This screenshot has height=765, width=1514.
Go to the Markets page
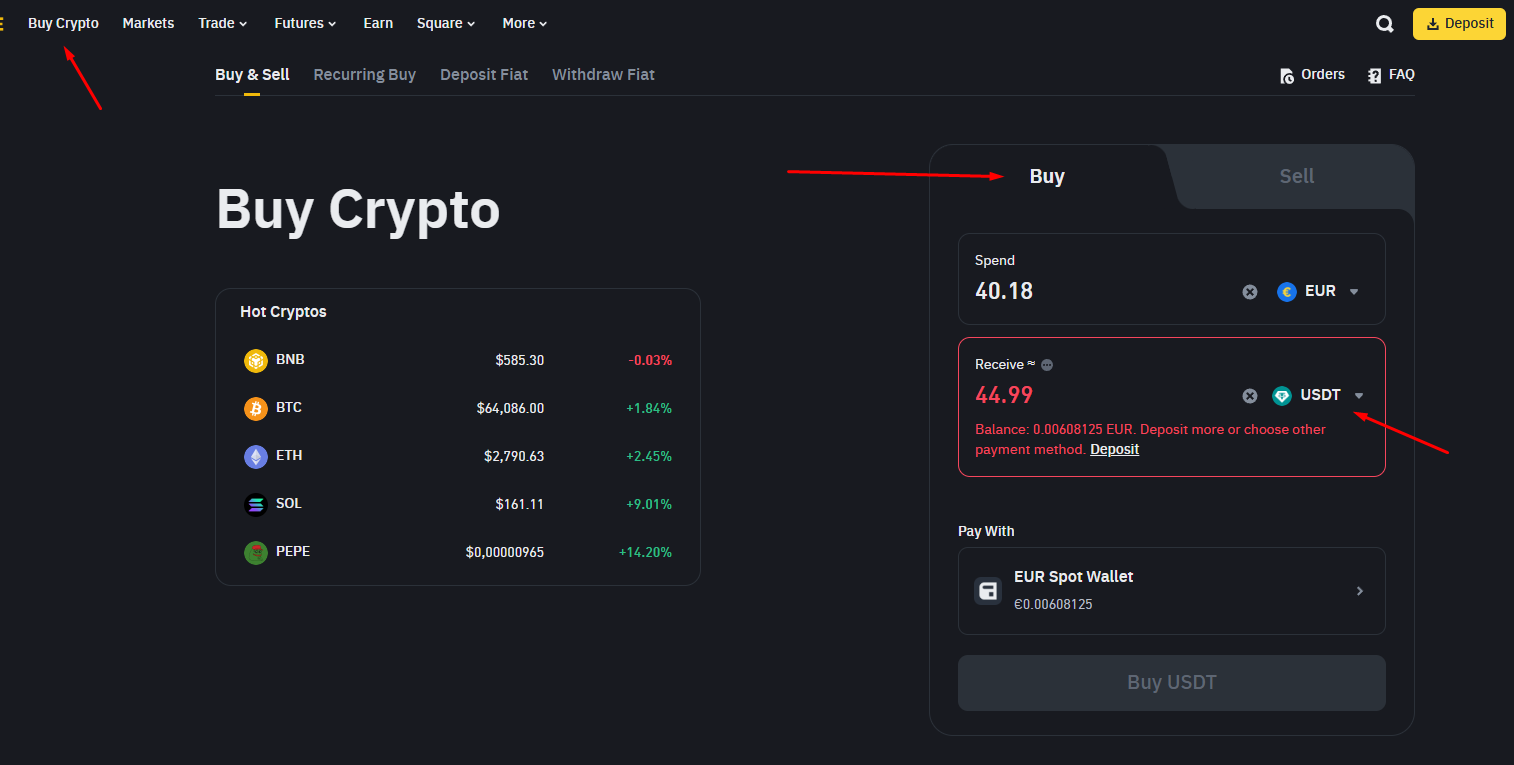(x=148, y=23)
